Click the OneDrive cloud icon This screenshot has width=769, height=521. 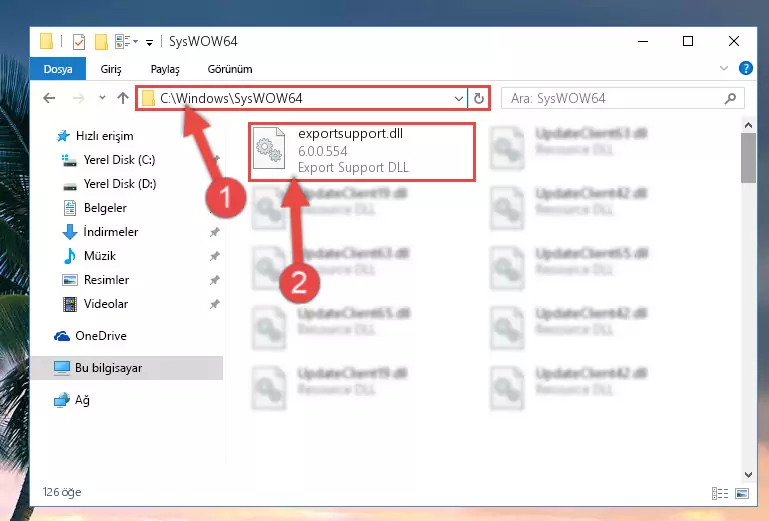coord(62,336)
